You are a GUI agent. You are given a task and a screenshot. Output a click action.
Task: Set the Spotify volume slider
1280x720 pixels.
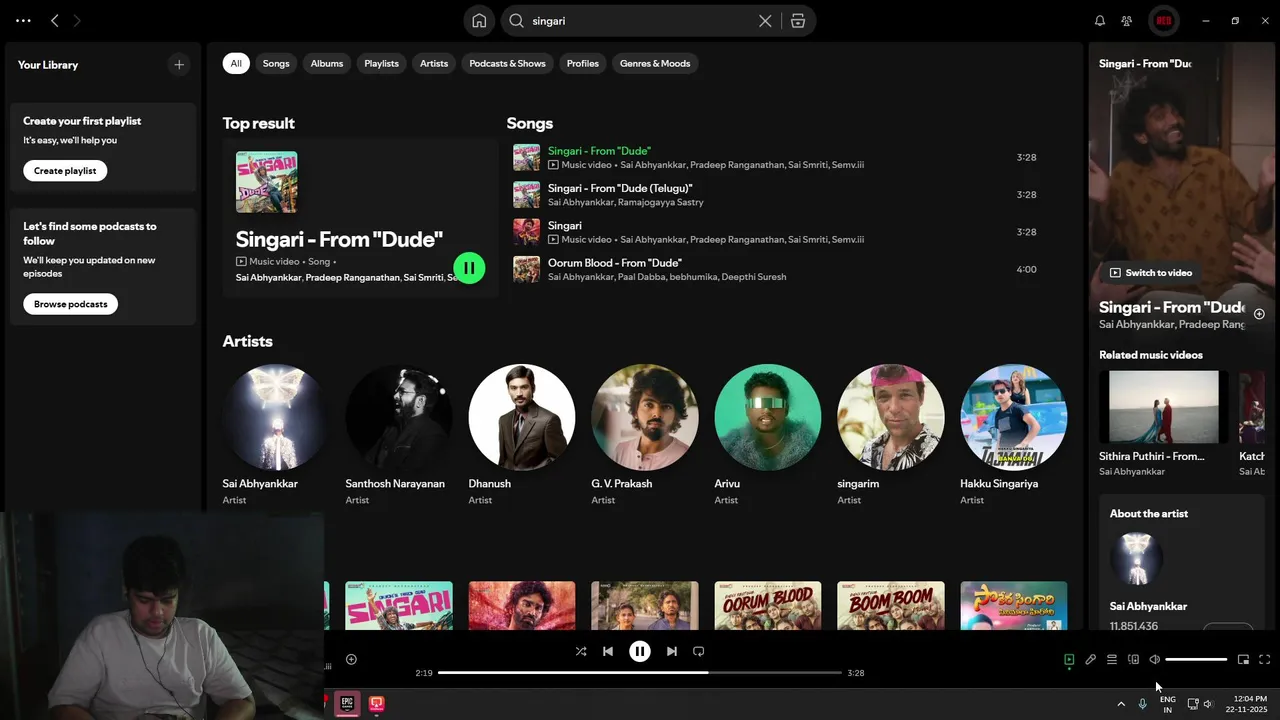[1196, 659]
